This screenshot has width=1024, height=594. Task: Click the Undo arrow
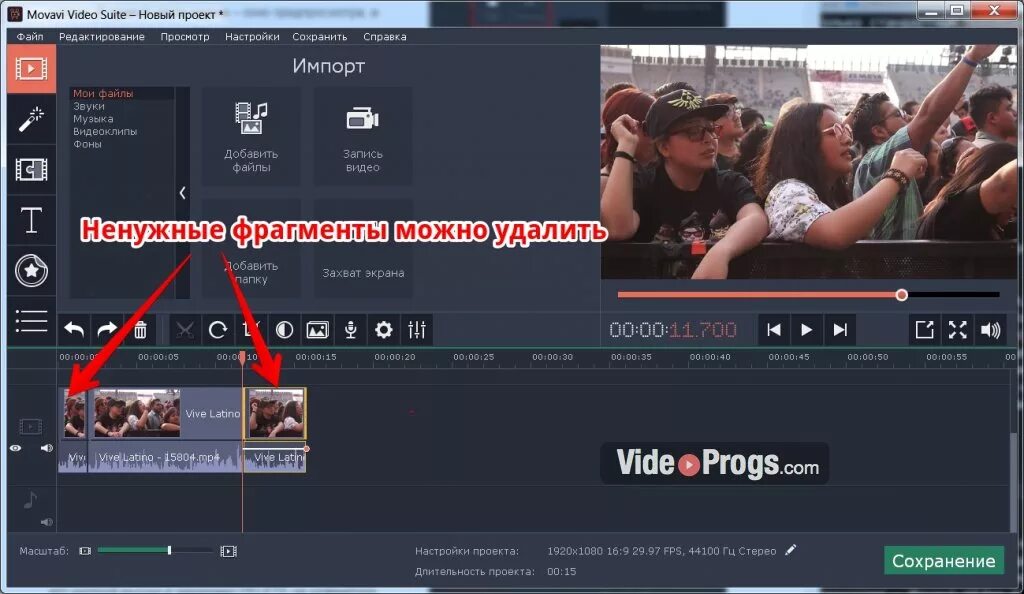tap(74, 330)
